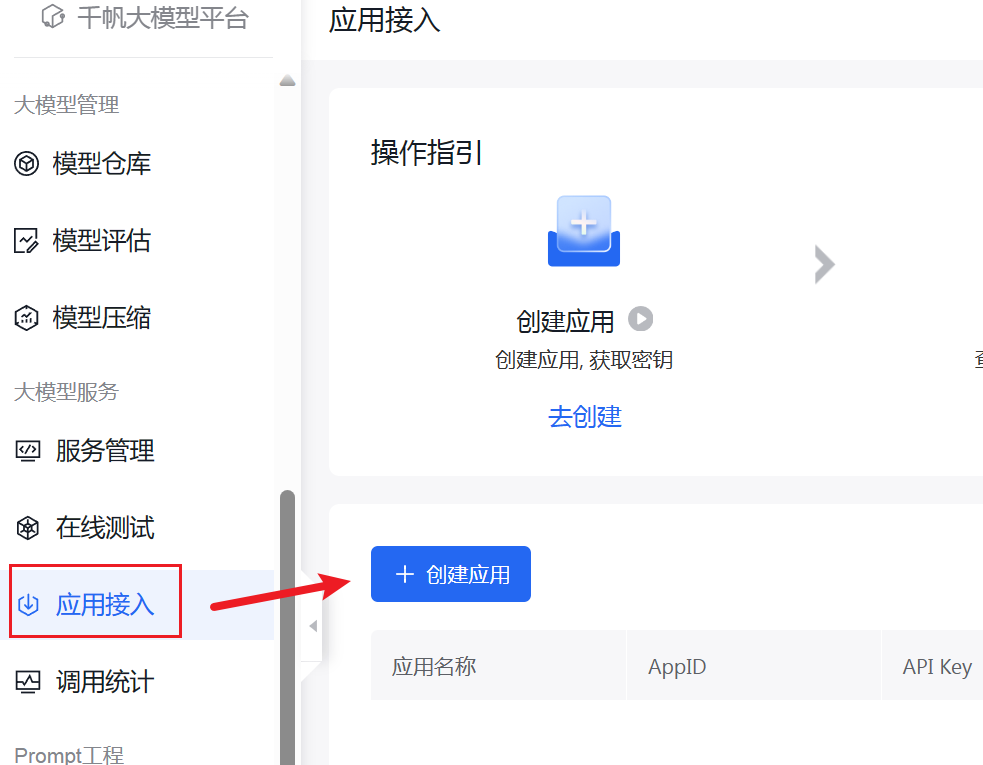This screenshot has height=765, width=983.
Task: Click the 模型评估 chart icon
Action: [x=26, y=241]
